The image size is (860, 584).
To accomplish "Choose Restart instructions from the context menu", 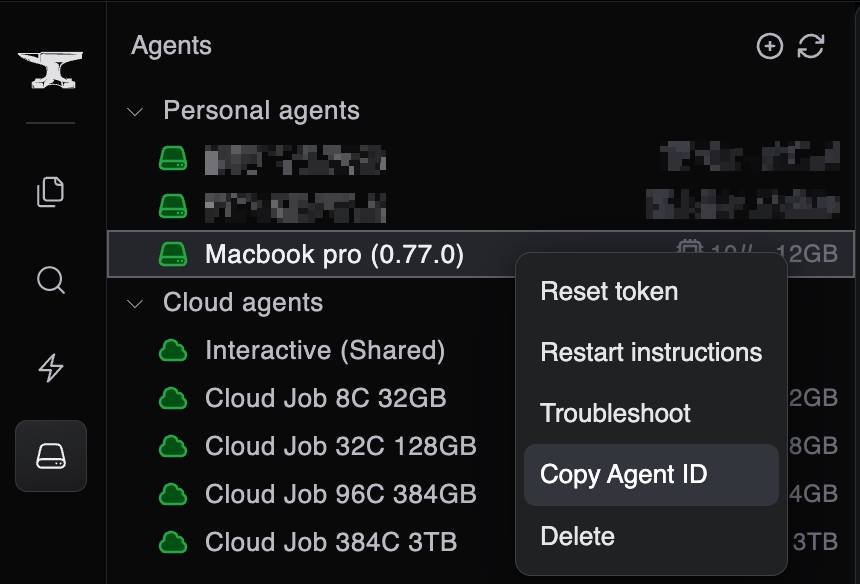I will [650, 352].
